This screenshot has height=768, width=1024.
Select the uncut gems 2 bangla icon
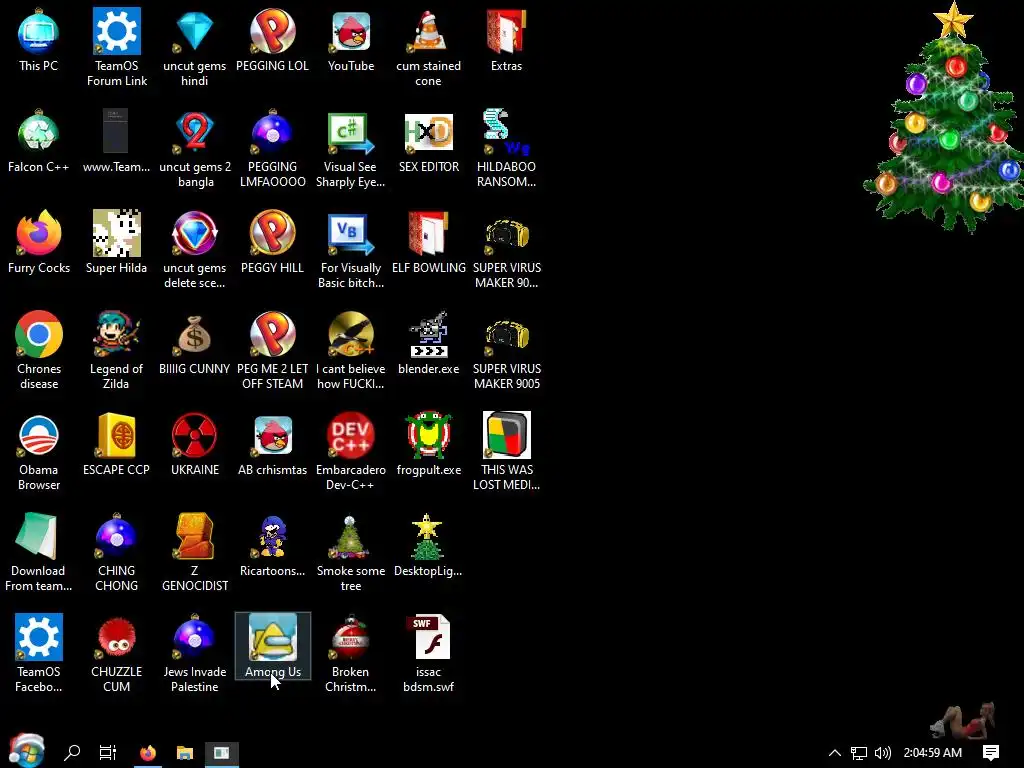coord(195,149)
